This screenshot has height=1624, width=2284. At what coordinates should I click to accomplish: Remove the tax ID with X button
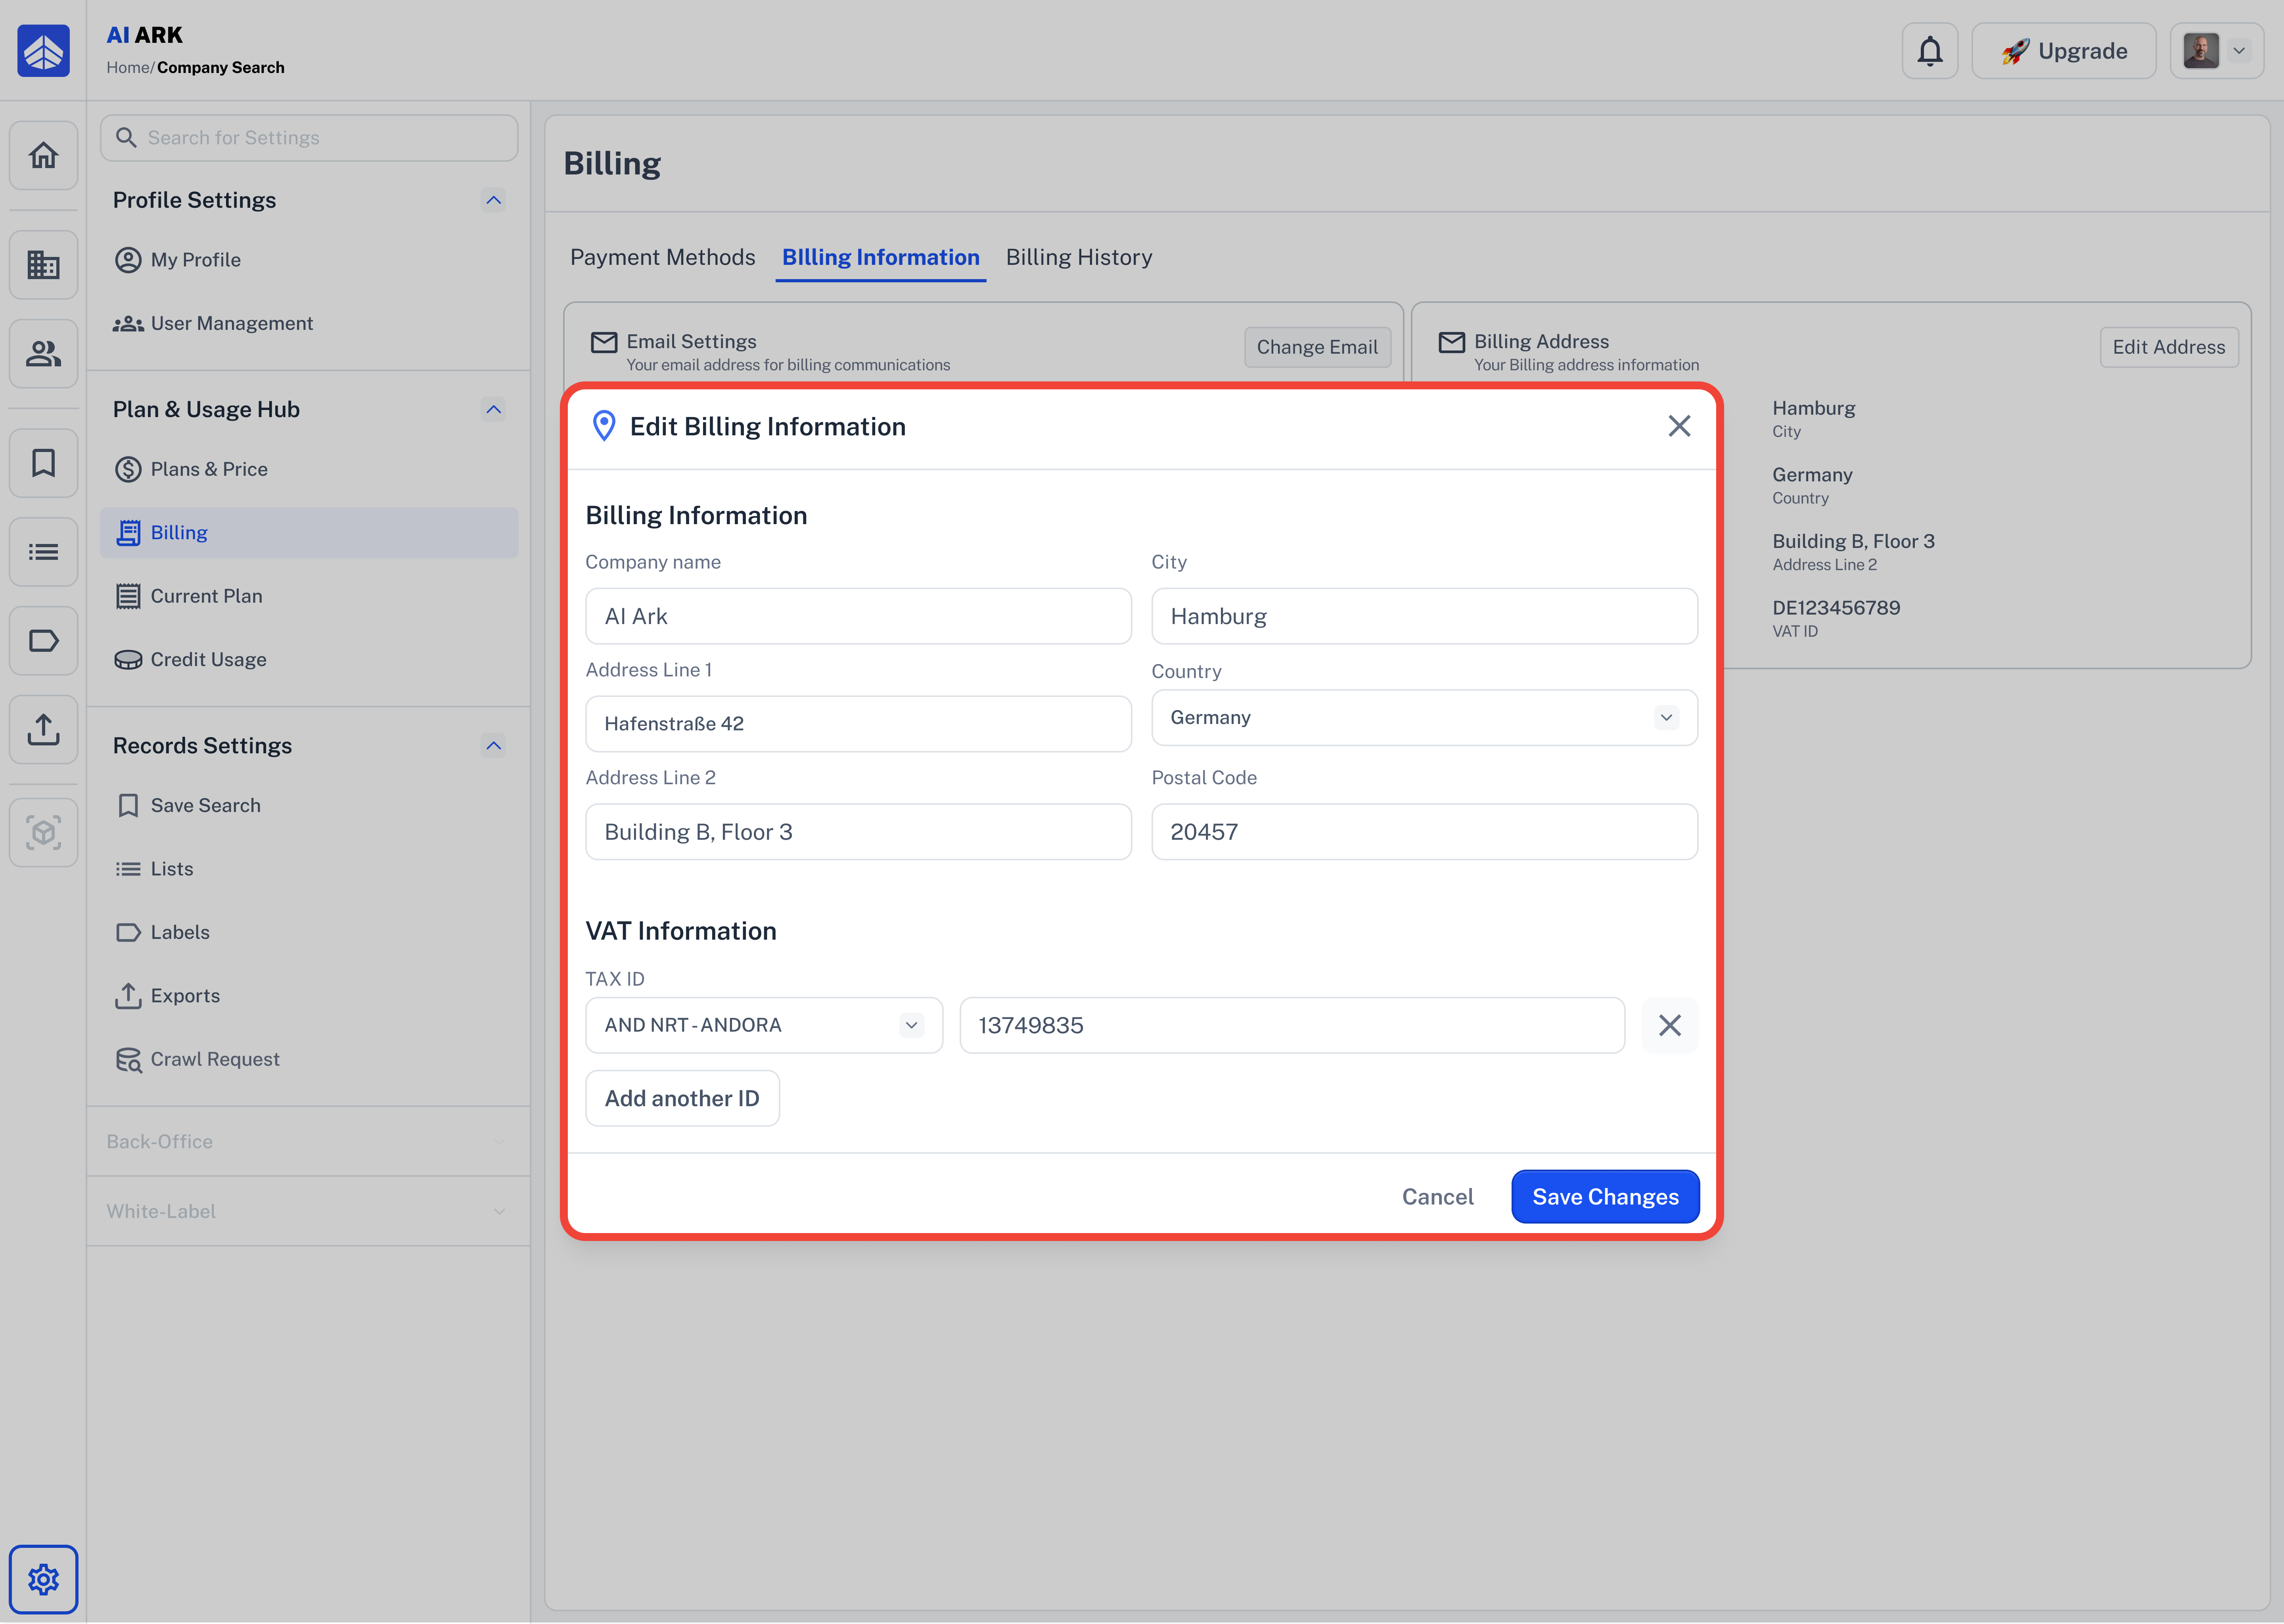(x=1670, y=1025)
